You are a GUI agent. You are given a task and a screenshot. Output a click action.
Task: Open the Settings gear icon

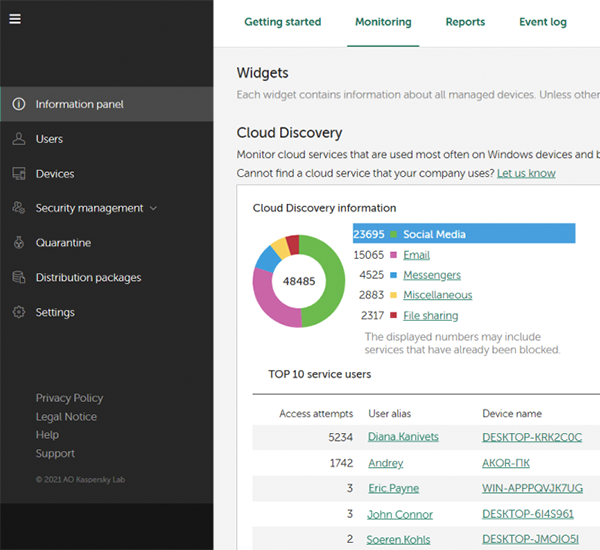pos(19,312)
